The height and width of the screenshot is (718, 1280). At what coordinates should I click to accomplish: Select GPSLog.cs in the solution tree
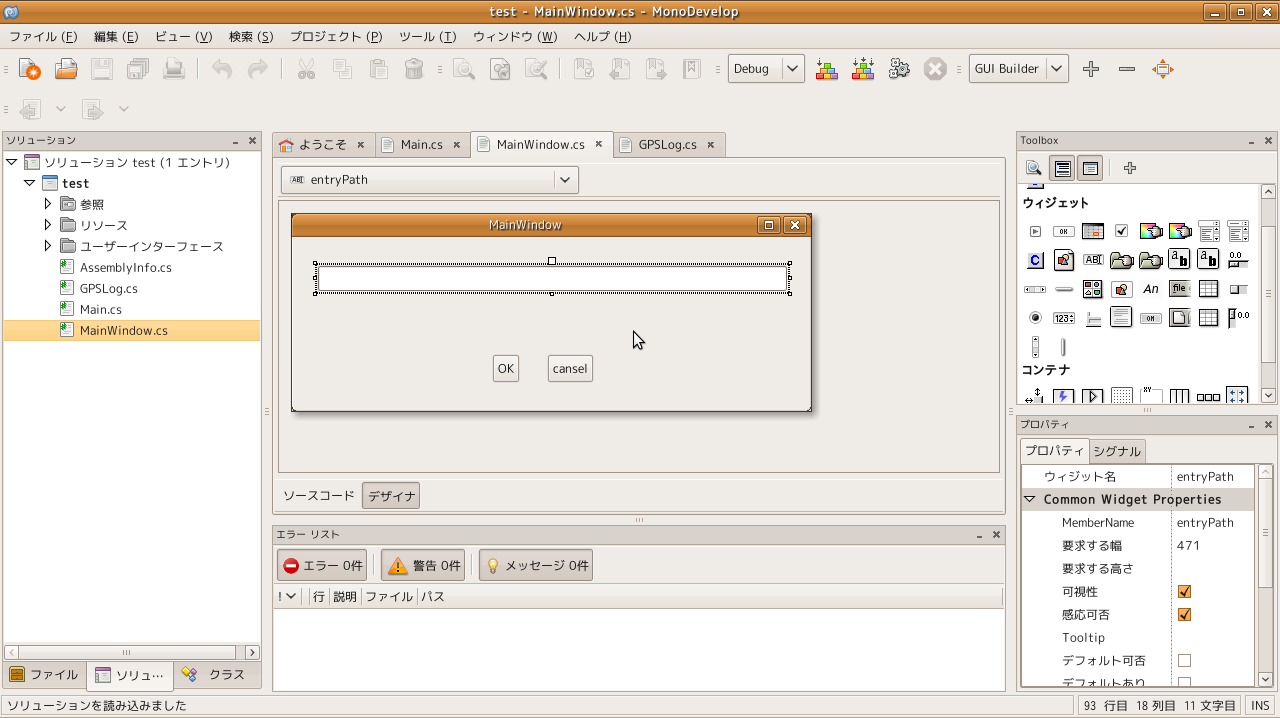[x=109, y=288]
